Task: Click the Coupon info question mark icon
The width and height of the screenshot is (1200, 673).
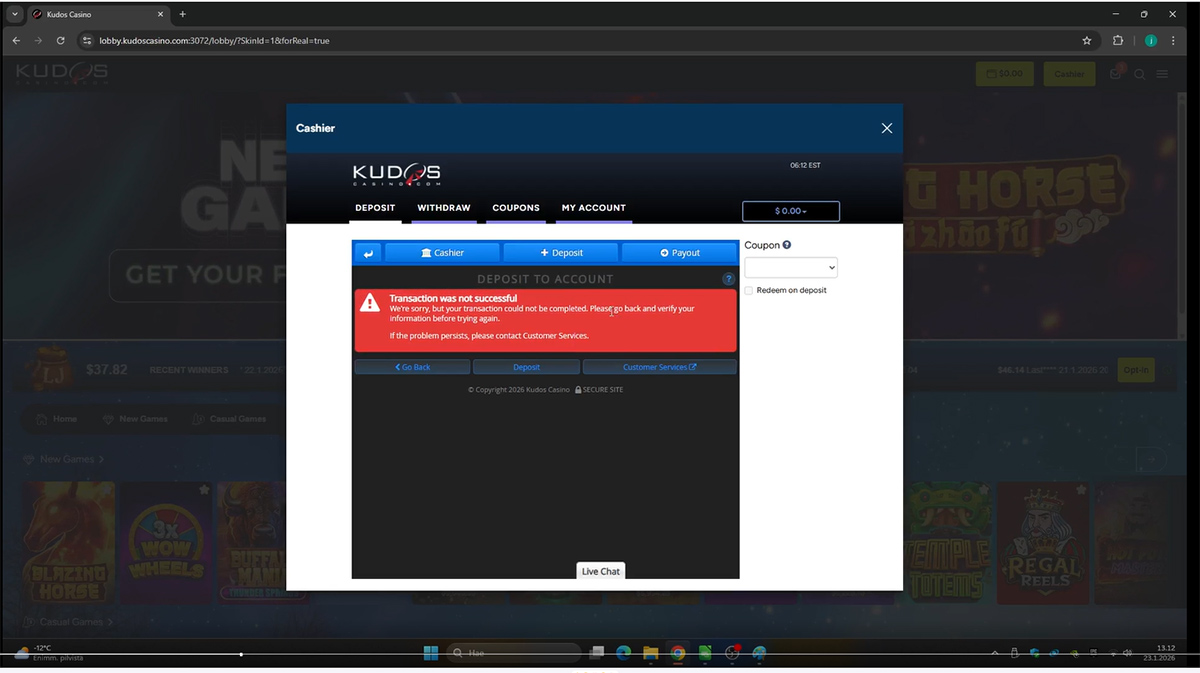Action: pyautogui.click(x=787, y=245)
